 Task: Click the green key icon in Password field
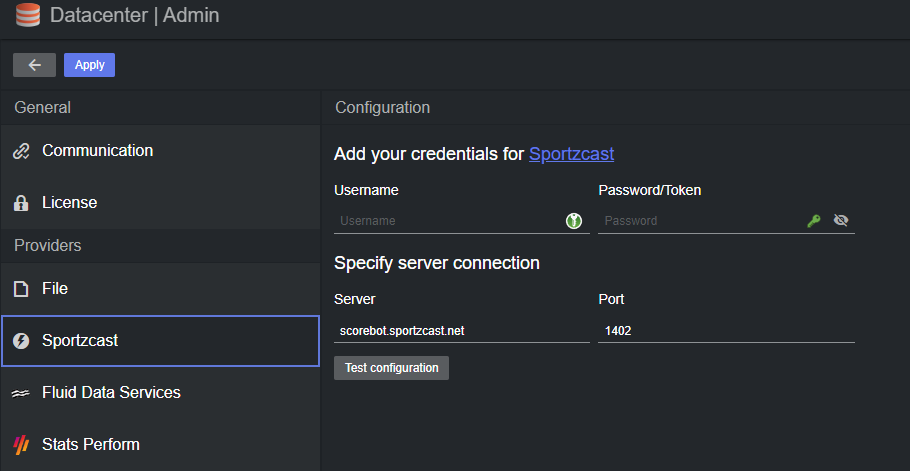(x=814, y=221)
